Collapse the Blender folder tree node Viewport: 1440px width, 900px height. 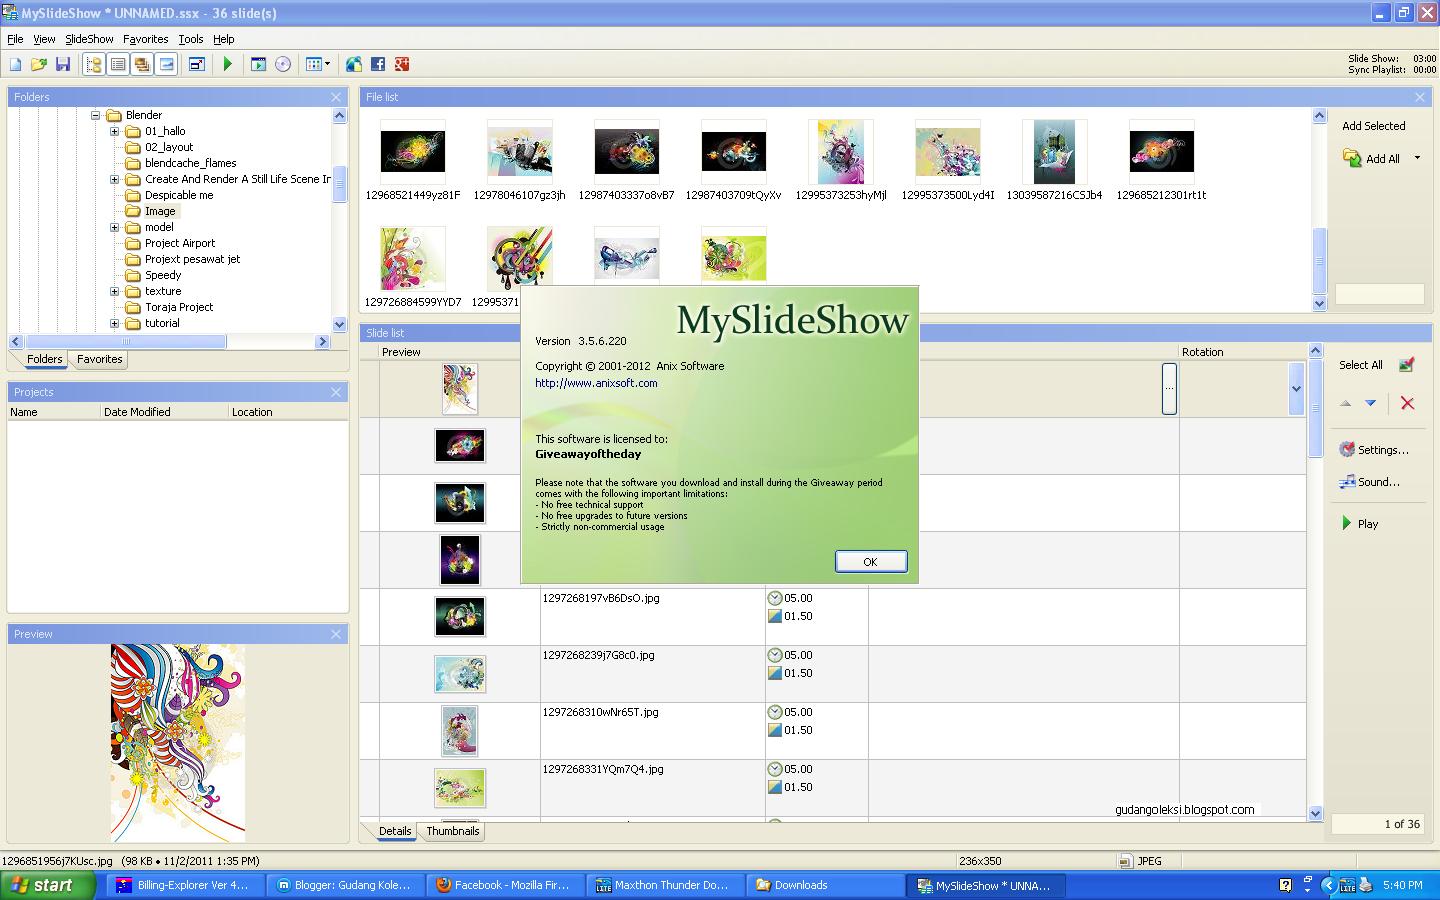96,115
